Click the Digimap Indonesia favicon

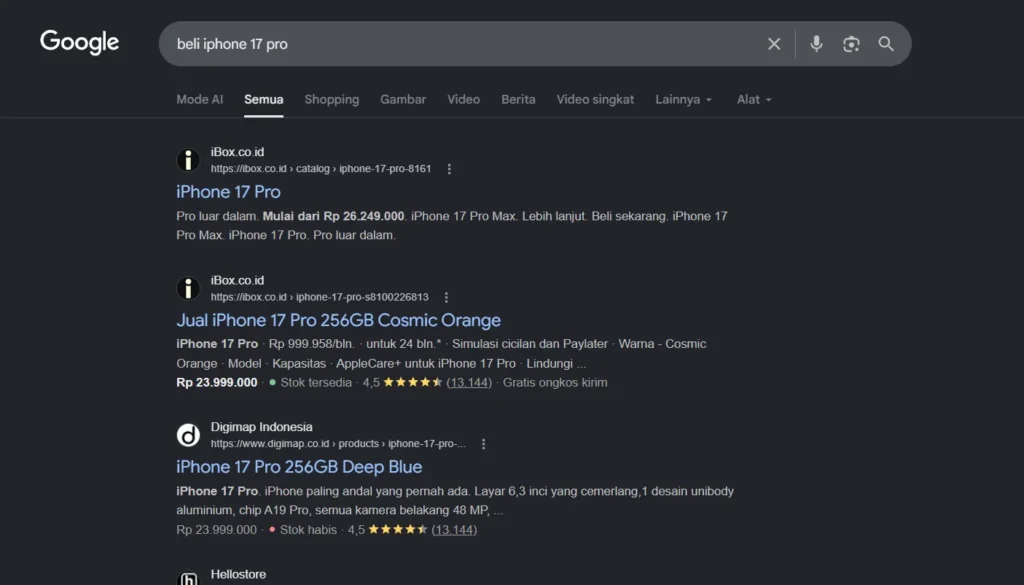tap(188, 435)
